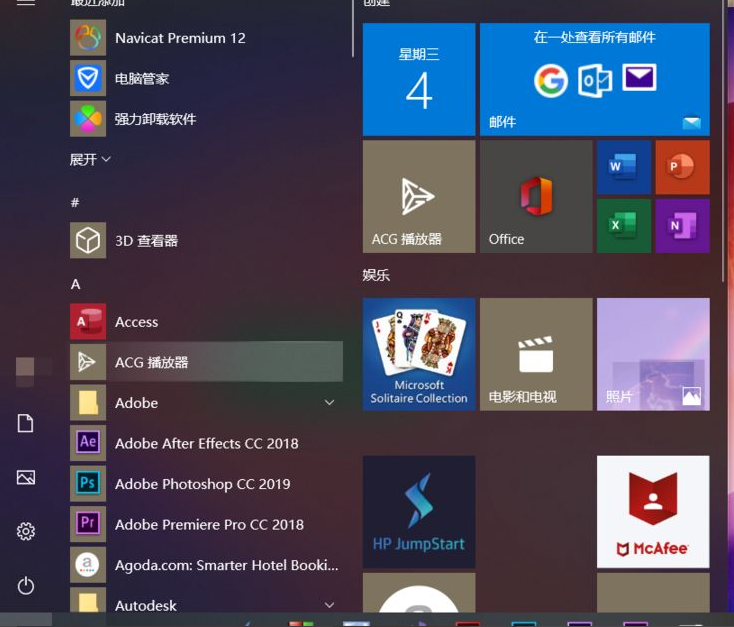The height and width of the screenshot is (627, 734).
Task: Open the OneNote tile
Action: coord(683,226)
